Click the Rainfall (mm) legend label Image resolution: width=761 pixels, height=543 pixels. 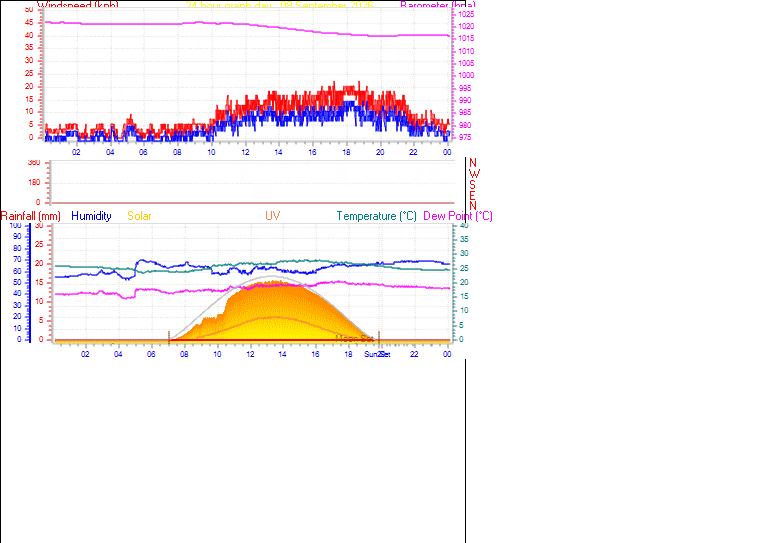[x=31, y=216]
